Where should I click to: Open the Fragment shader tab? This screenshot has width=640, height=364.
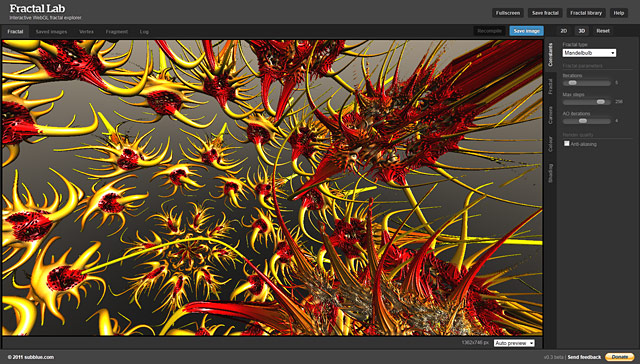(x=117, y=31)
